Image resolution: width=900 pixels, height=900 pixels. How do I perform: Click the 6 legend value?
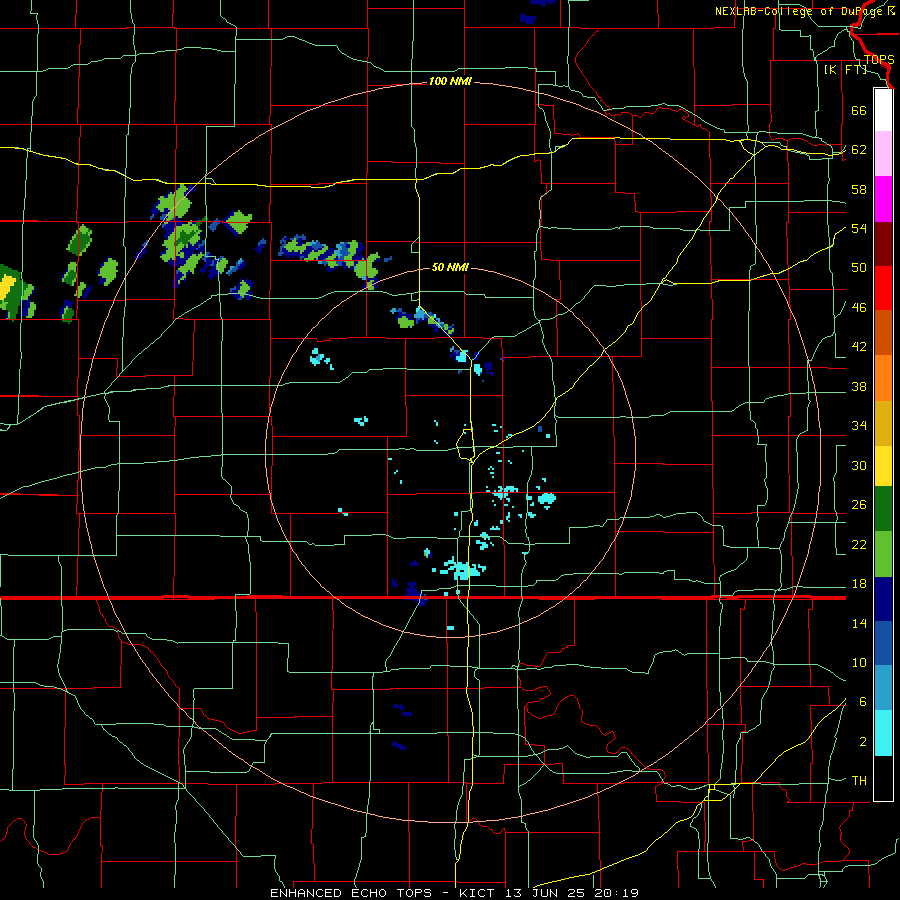863,702
